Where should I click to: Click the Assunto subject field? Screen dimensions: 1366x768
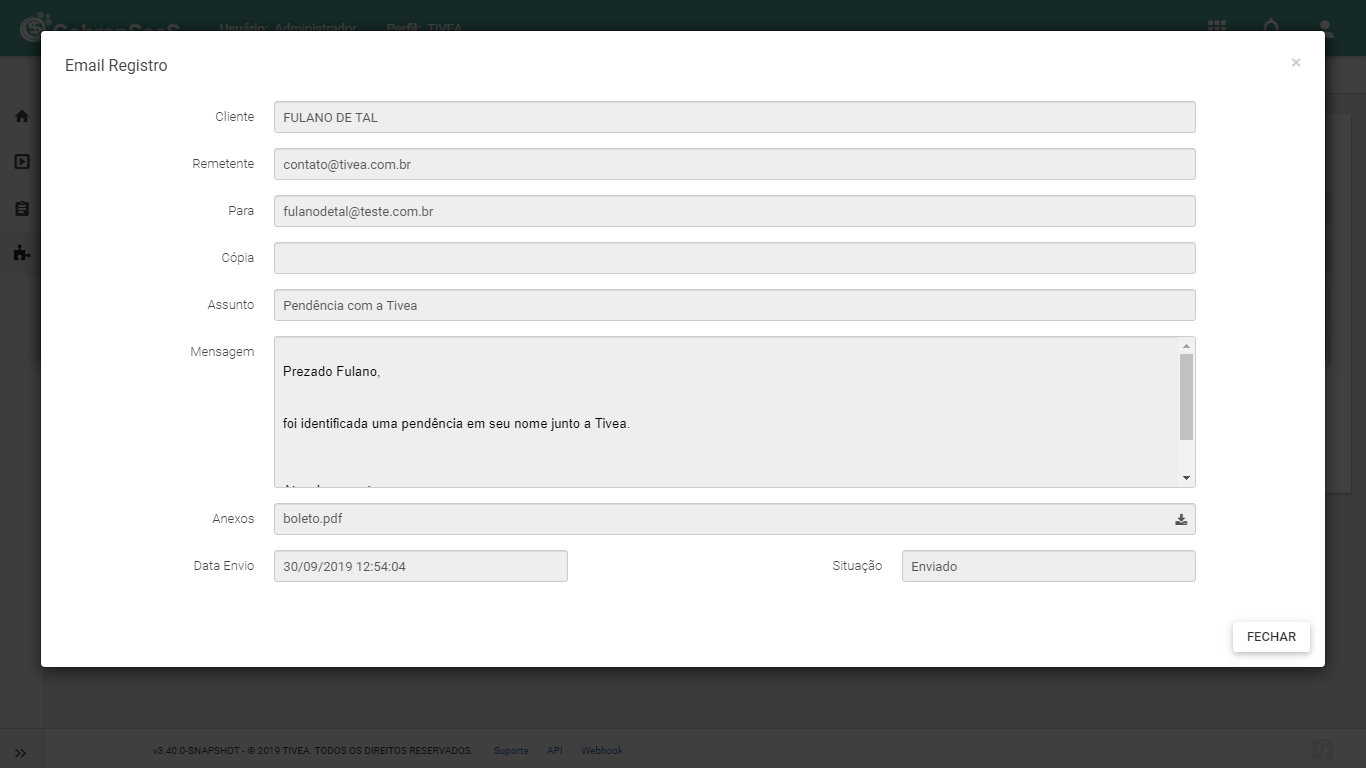tap(735, 305)
